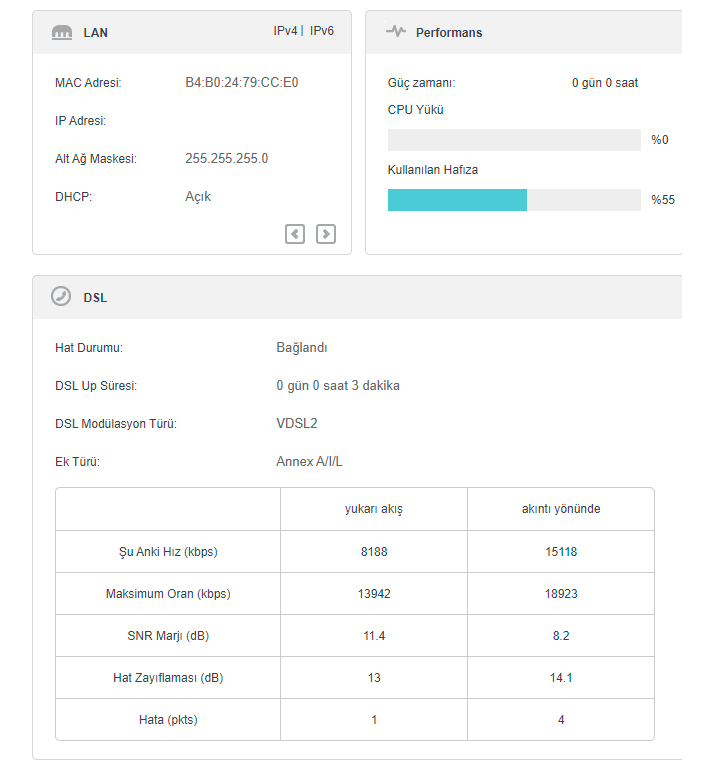Click the Alt Ağ Maskesi label
Screen dimensions: 710x764
click(x=96, y=159)
